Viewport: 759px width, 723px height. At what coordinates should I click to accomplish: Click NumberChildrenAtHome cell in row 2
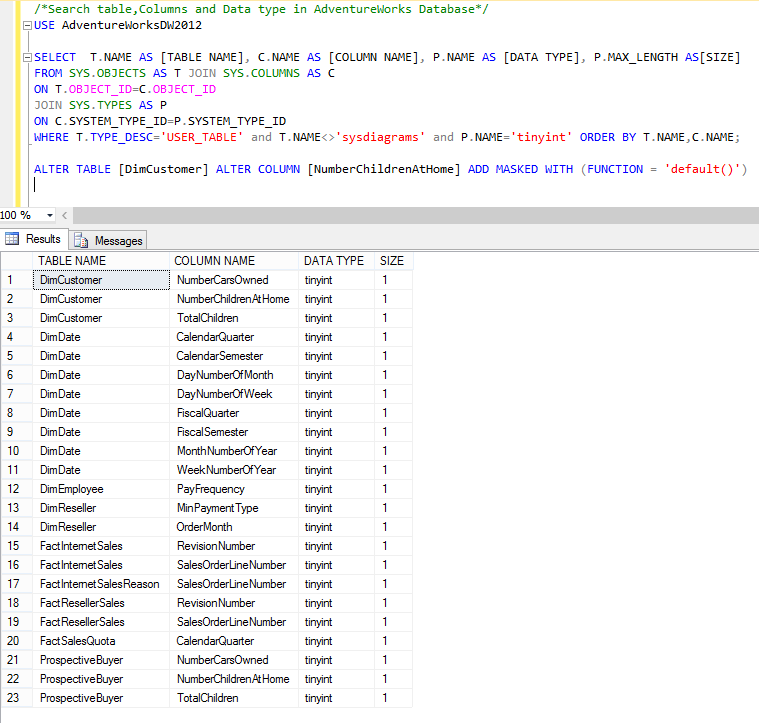[234, 299]
